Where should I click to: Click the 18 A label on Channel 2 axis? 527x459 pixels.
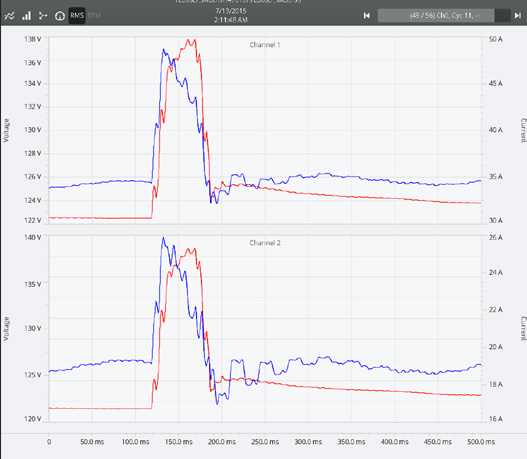[x=496, y=384]
